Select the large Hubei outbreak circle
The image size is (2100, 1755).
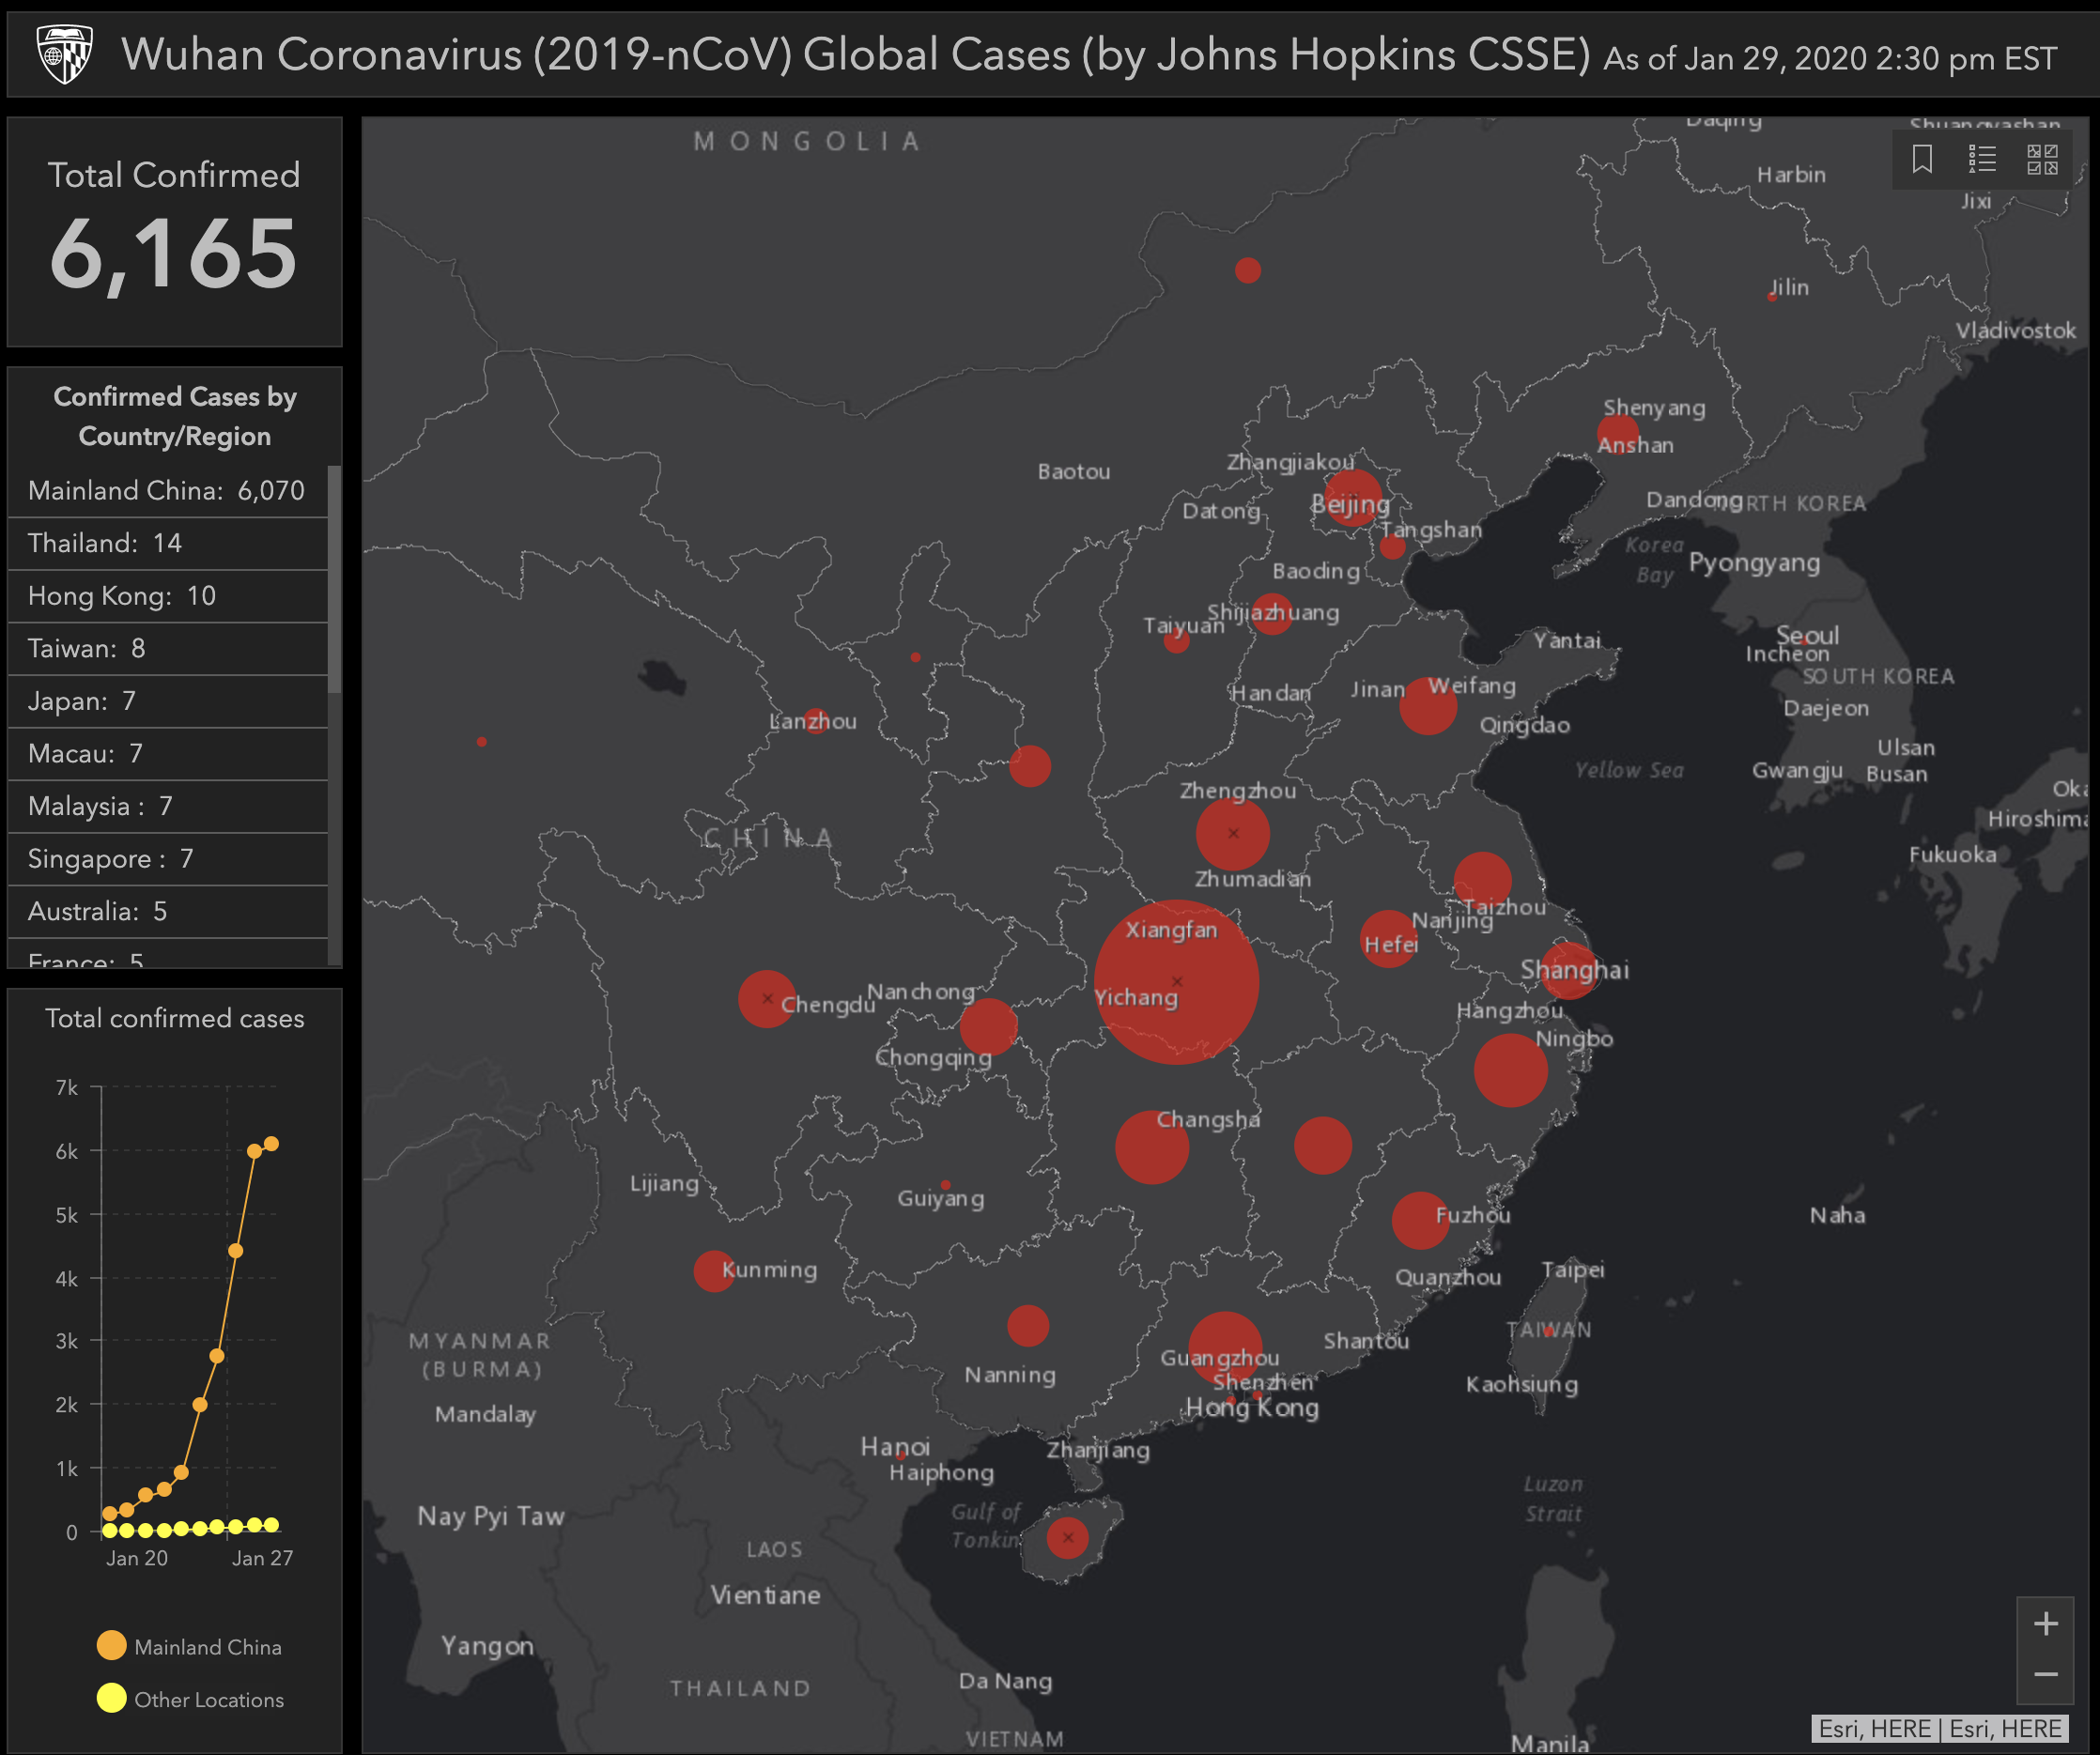click(x=1176, y=982)
